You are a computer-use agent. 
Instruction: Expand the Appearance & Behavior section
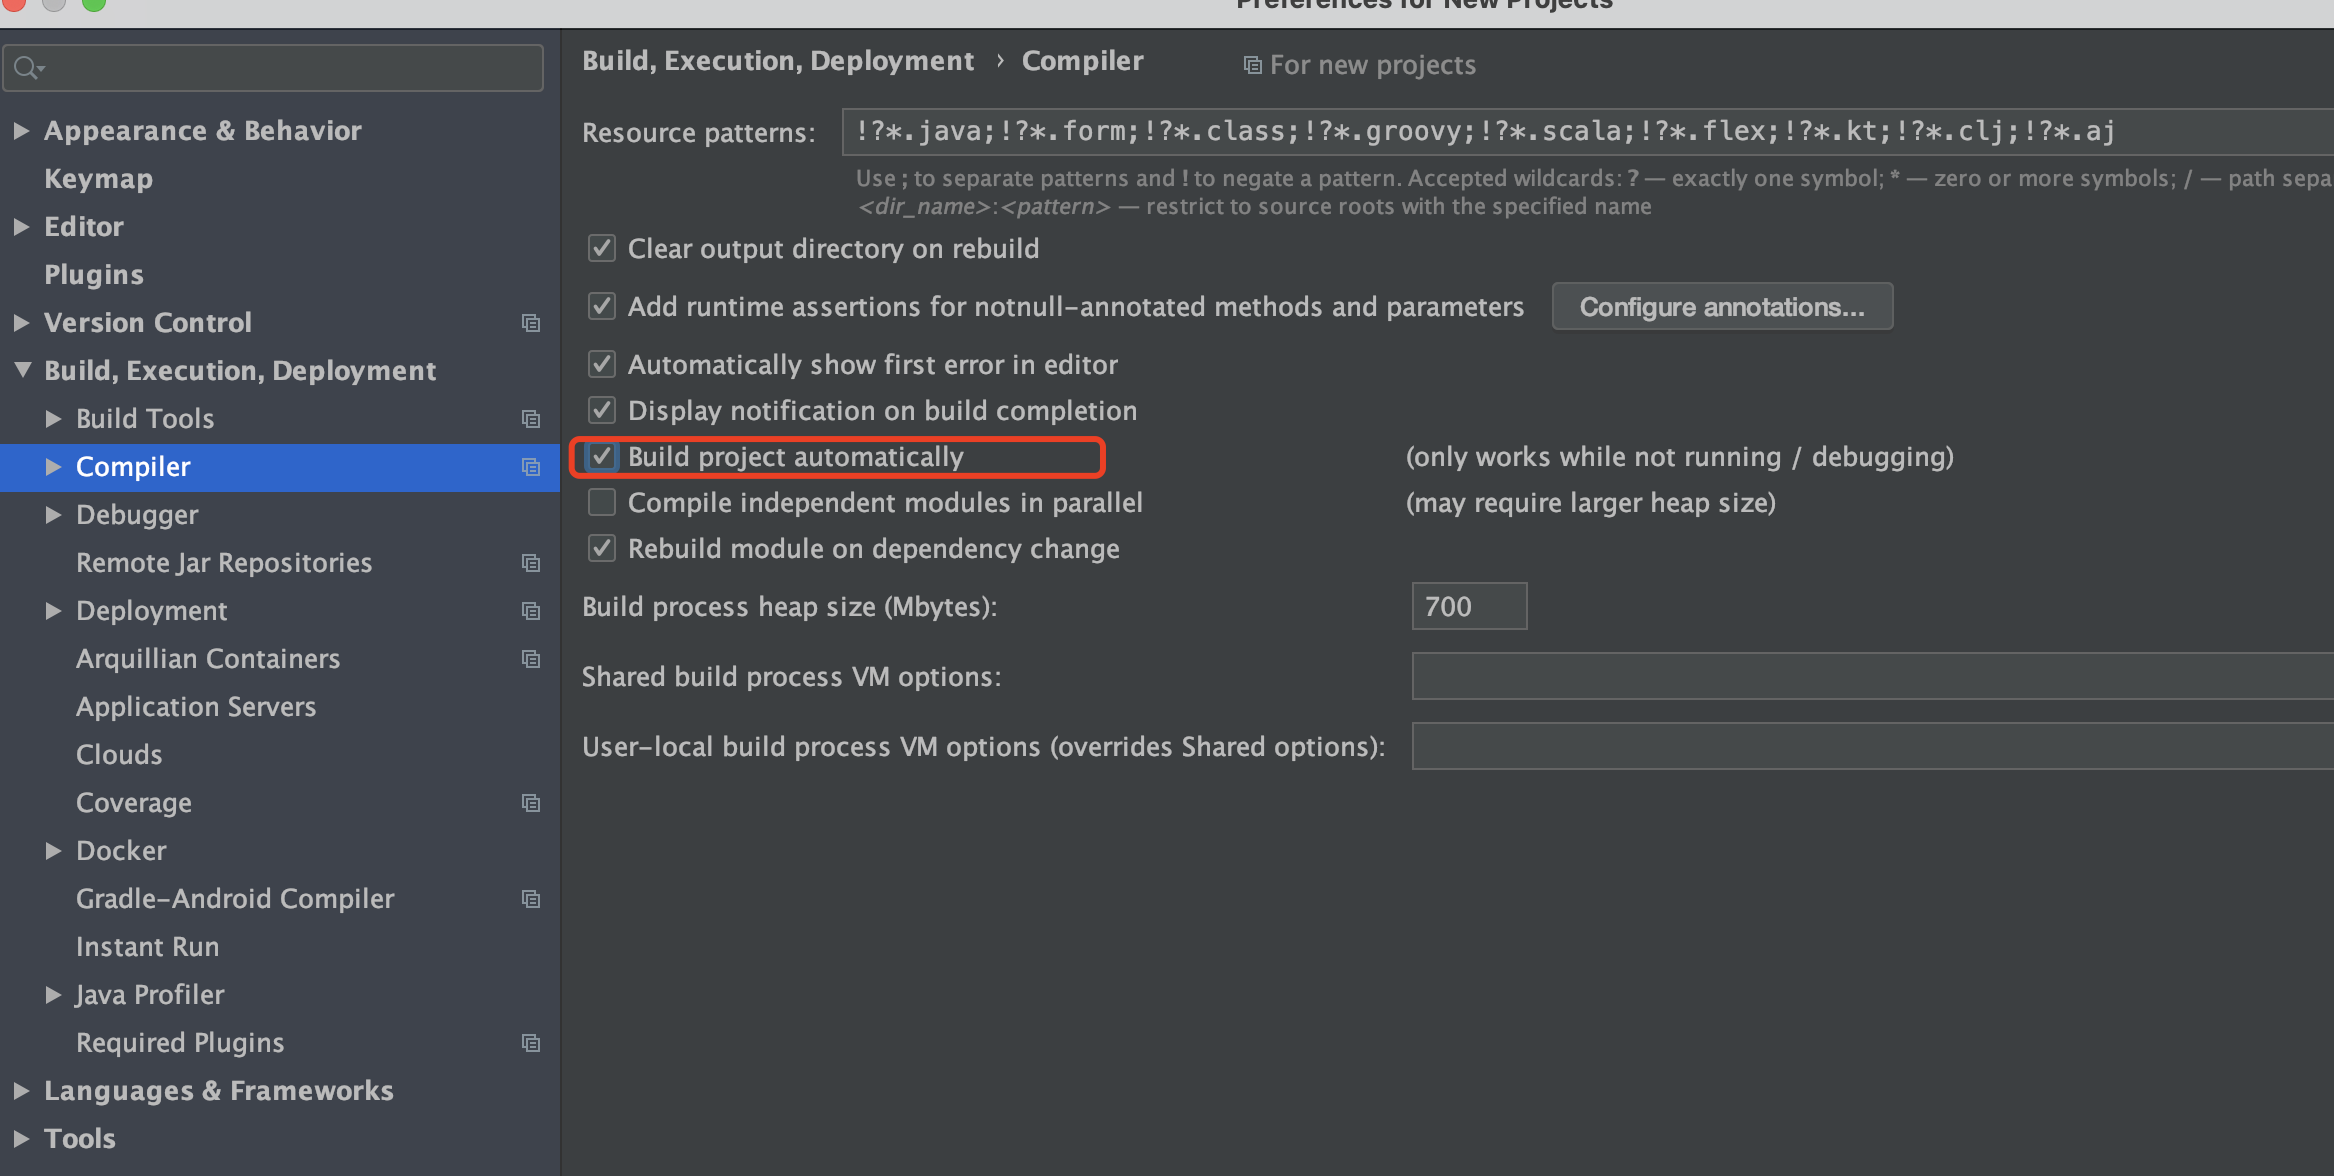click(x=21, y=130)
